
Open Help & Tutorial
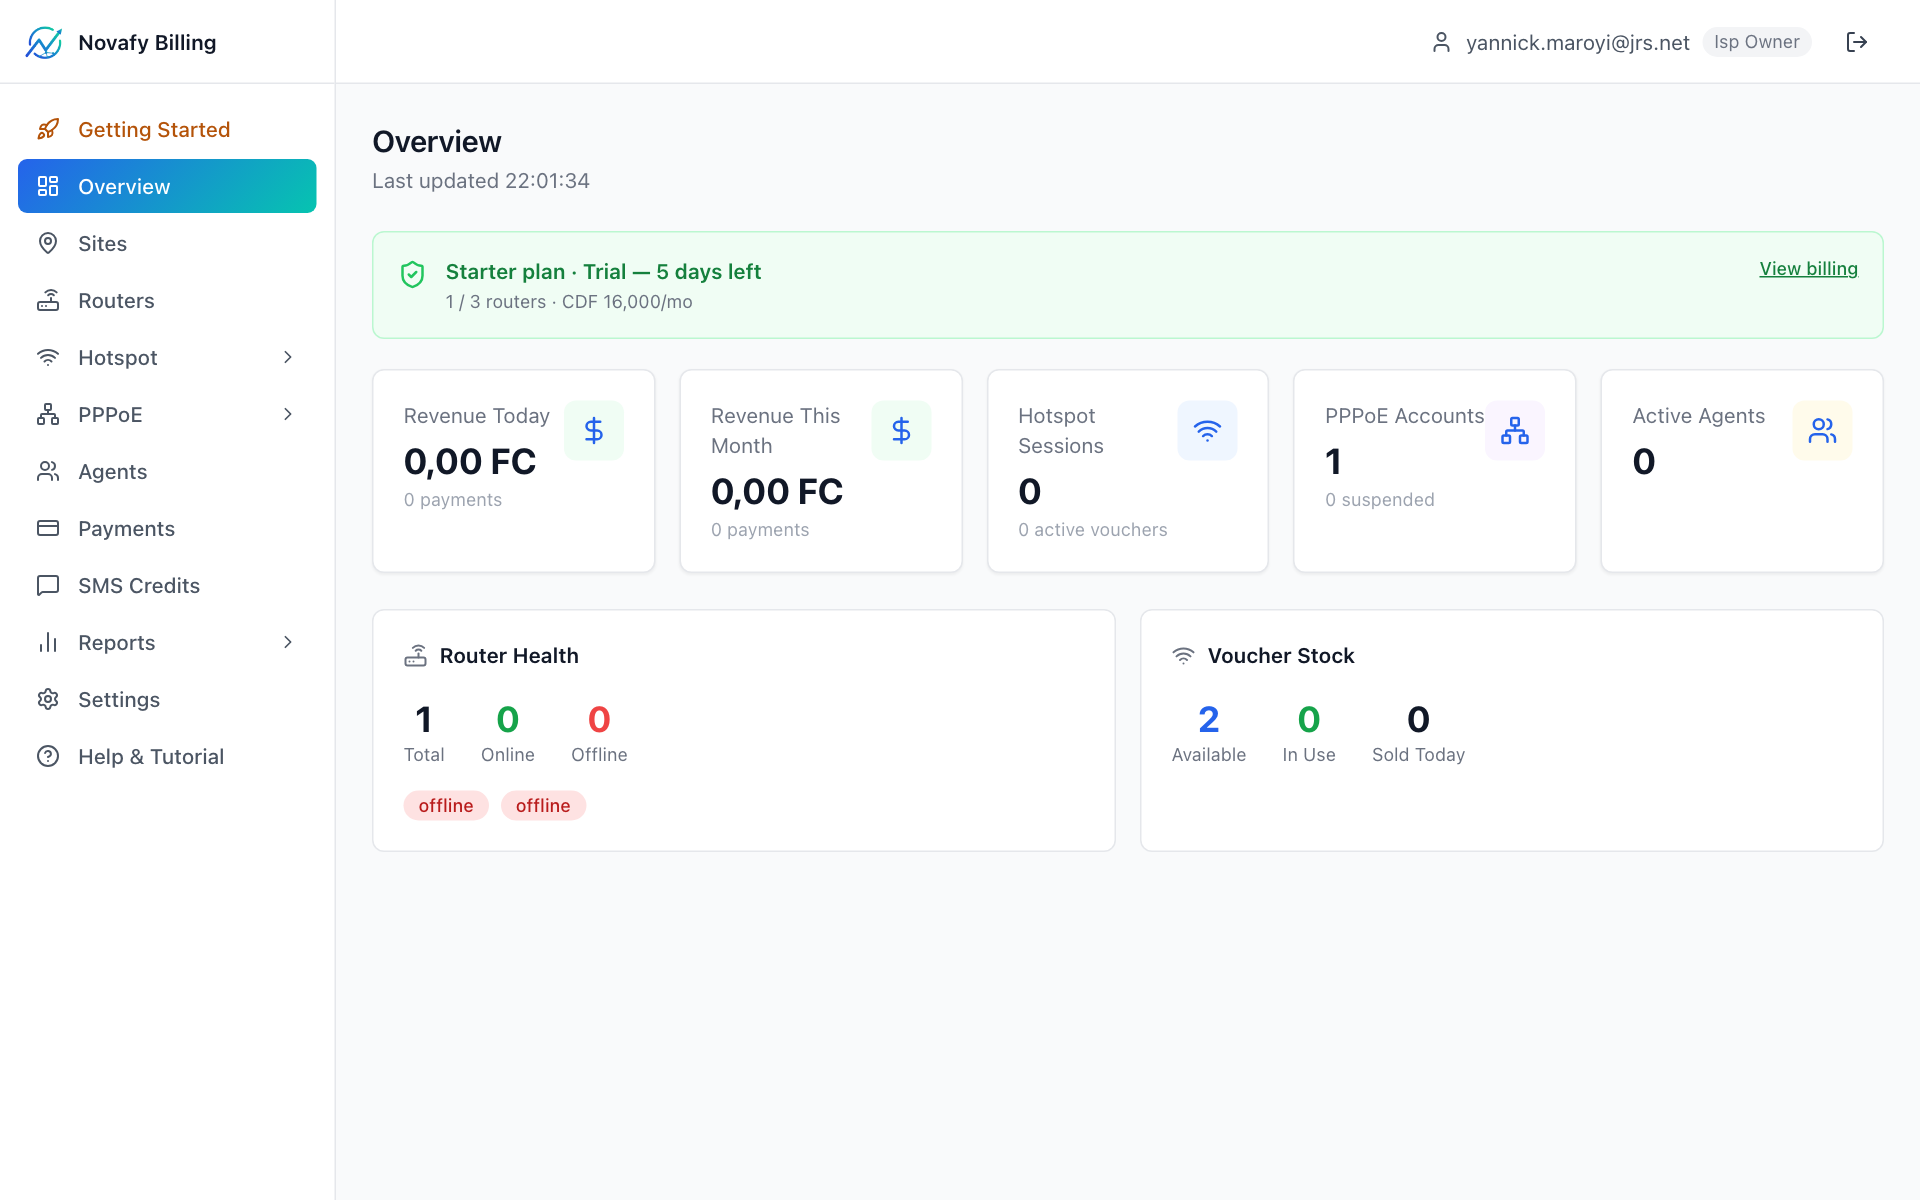pos(167,756)
